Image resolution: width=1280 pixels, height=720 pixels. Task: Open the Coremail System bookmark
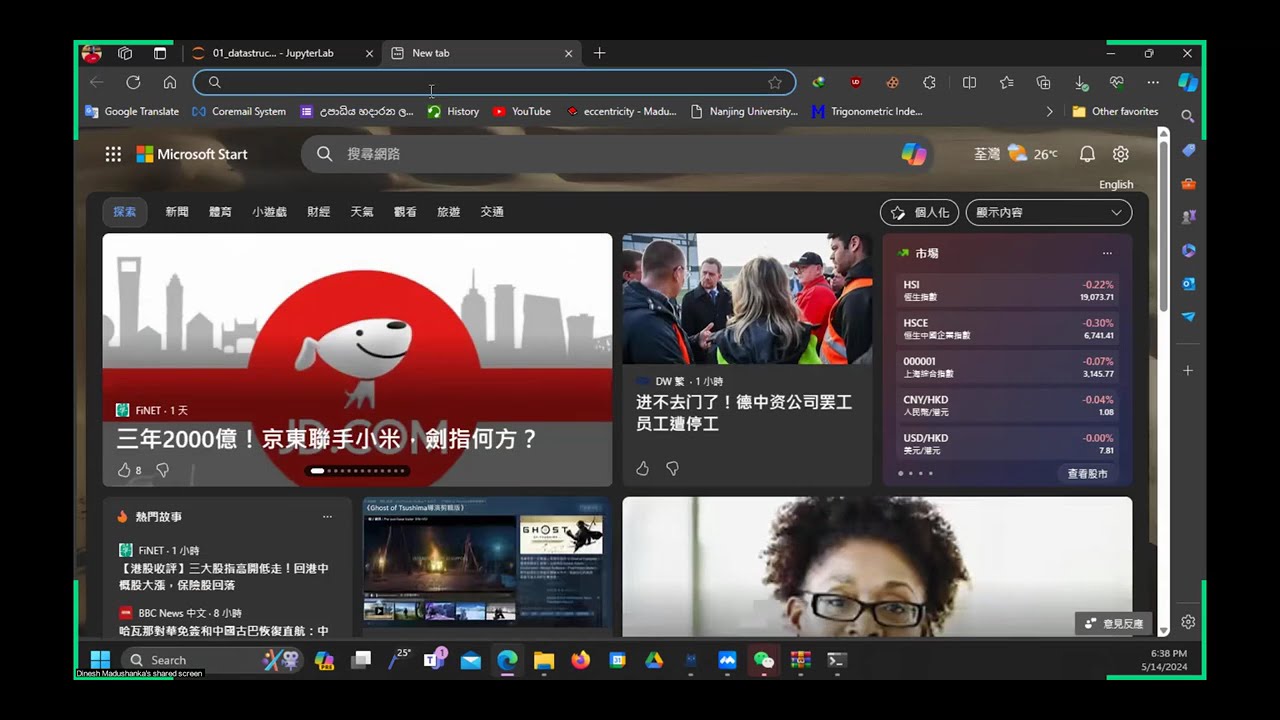pyautogui.click(x=239, y=112)
